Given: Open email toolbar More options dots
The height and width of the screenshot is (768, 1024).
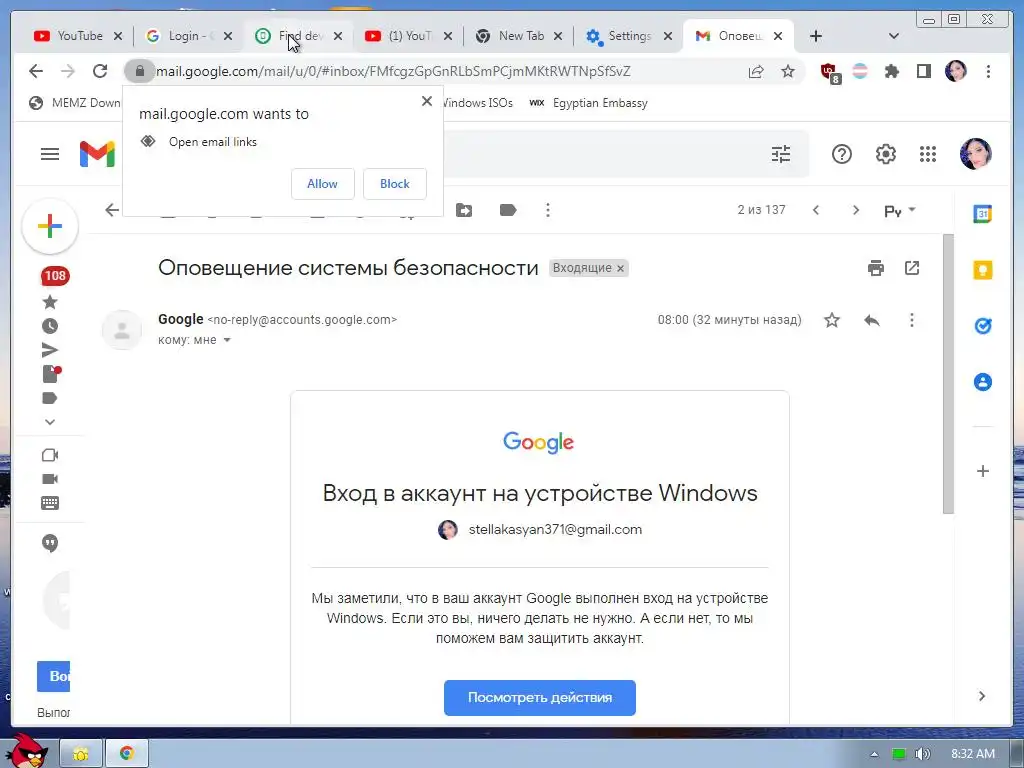Looking at the screenshot, I should click(x=548, y=210).
